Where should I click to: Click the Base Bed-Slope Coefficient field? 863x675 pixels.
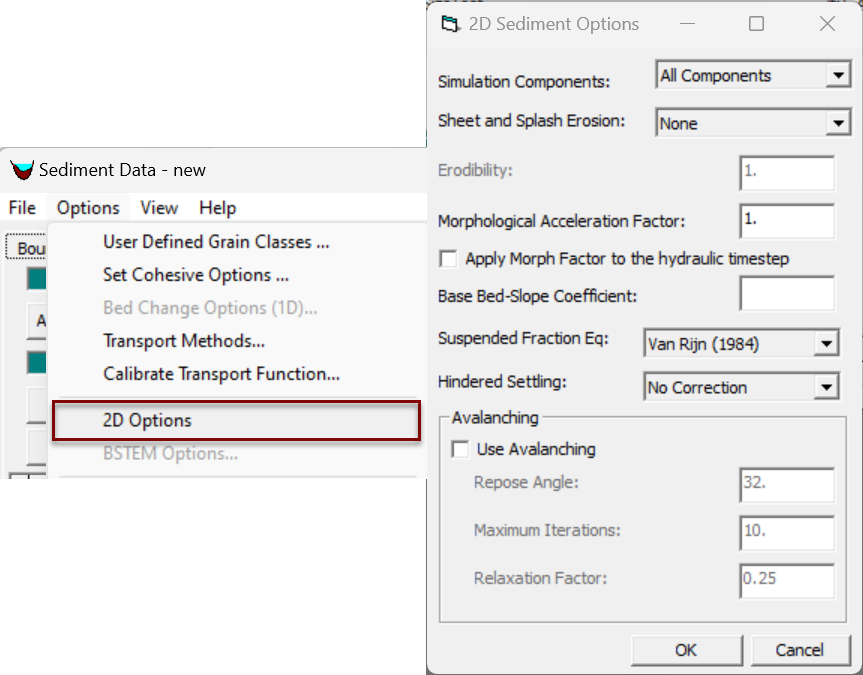tap(787, 293)
